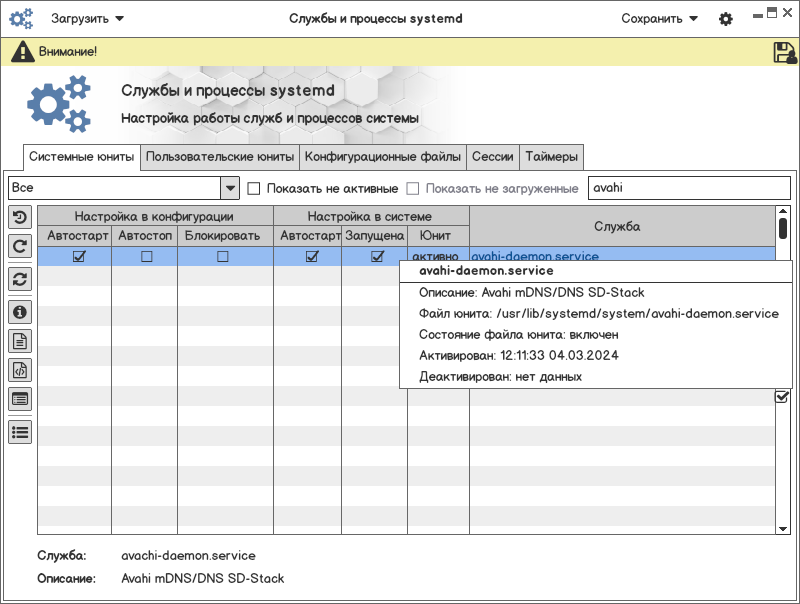Open the 'Таймеры' tab

(x=551, y=157)
